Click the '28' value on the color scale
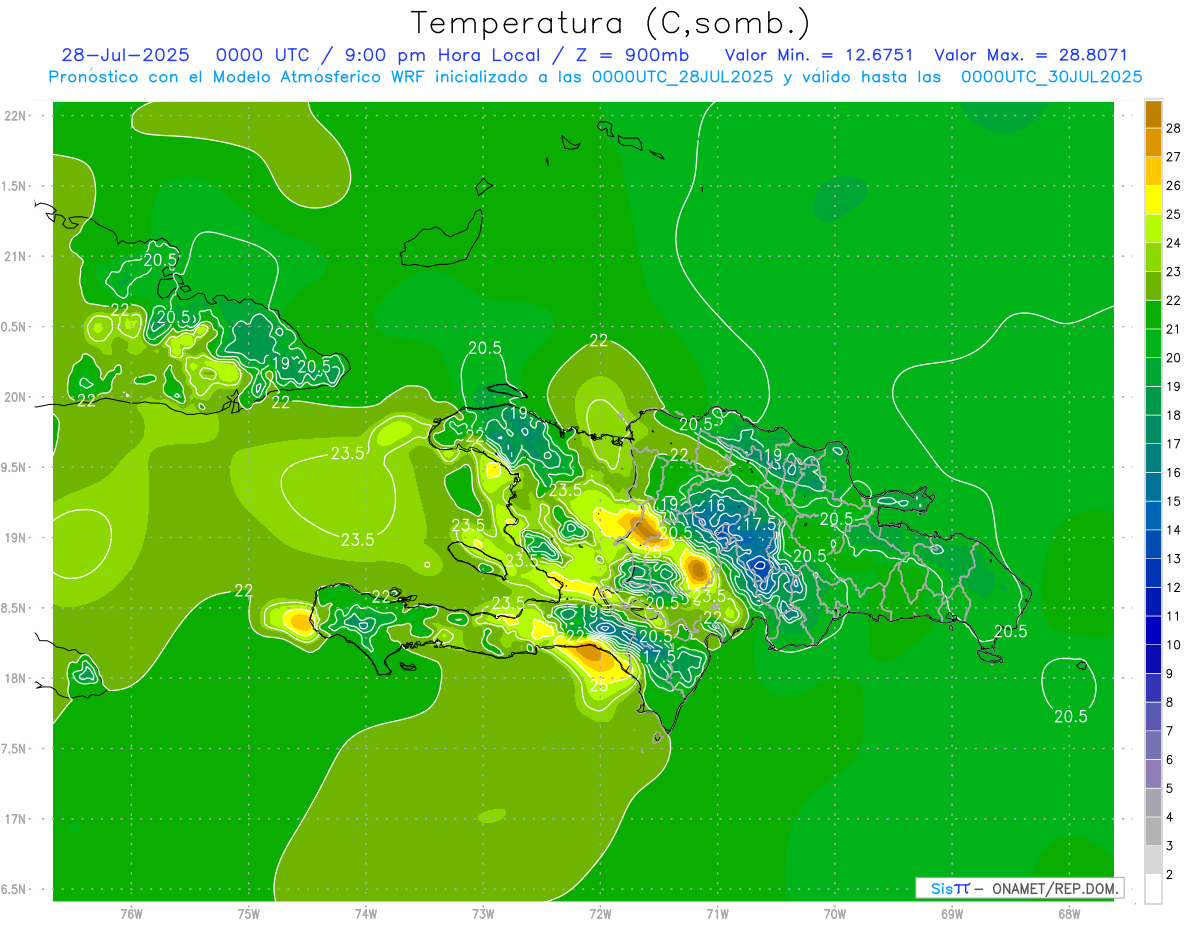 [x=1174, y=128]
